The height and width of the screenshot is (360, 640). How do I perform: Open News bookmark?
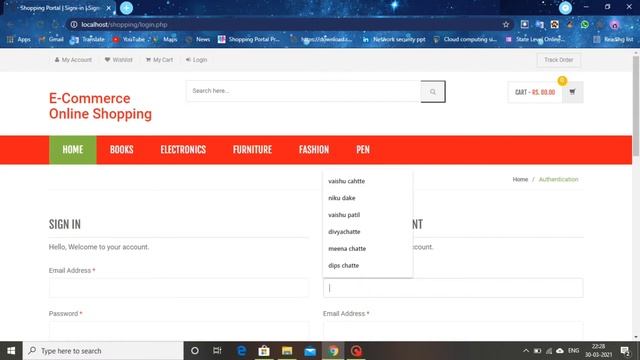[x=198, y=39]
